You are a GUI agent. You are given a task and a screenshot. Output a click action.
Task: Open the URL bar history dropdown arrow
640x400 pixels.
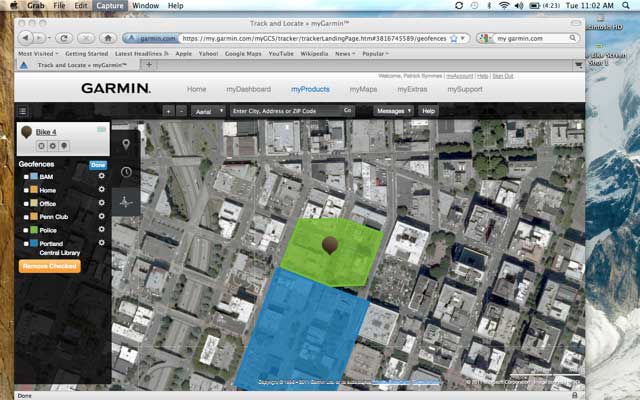coord(463,38)
